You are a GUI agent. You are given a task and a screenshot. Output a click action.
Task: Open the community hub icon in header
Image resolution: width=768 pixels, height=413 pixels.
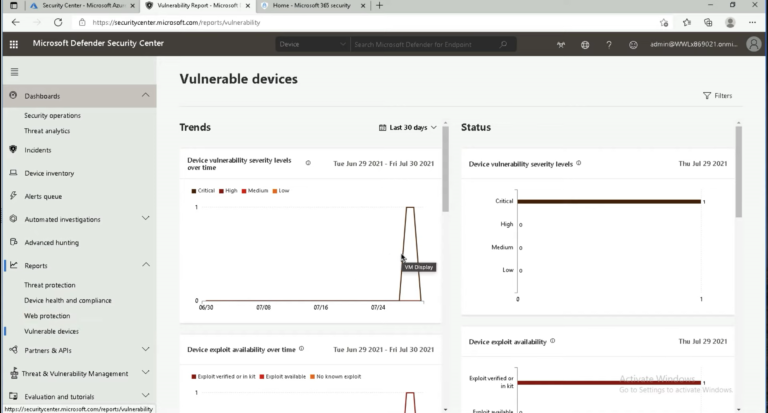click(x=561, y=45)
